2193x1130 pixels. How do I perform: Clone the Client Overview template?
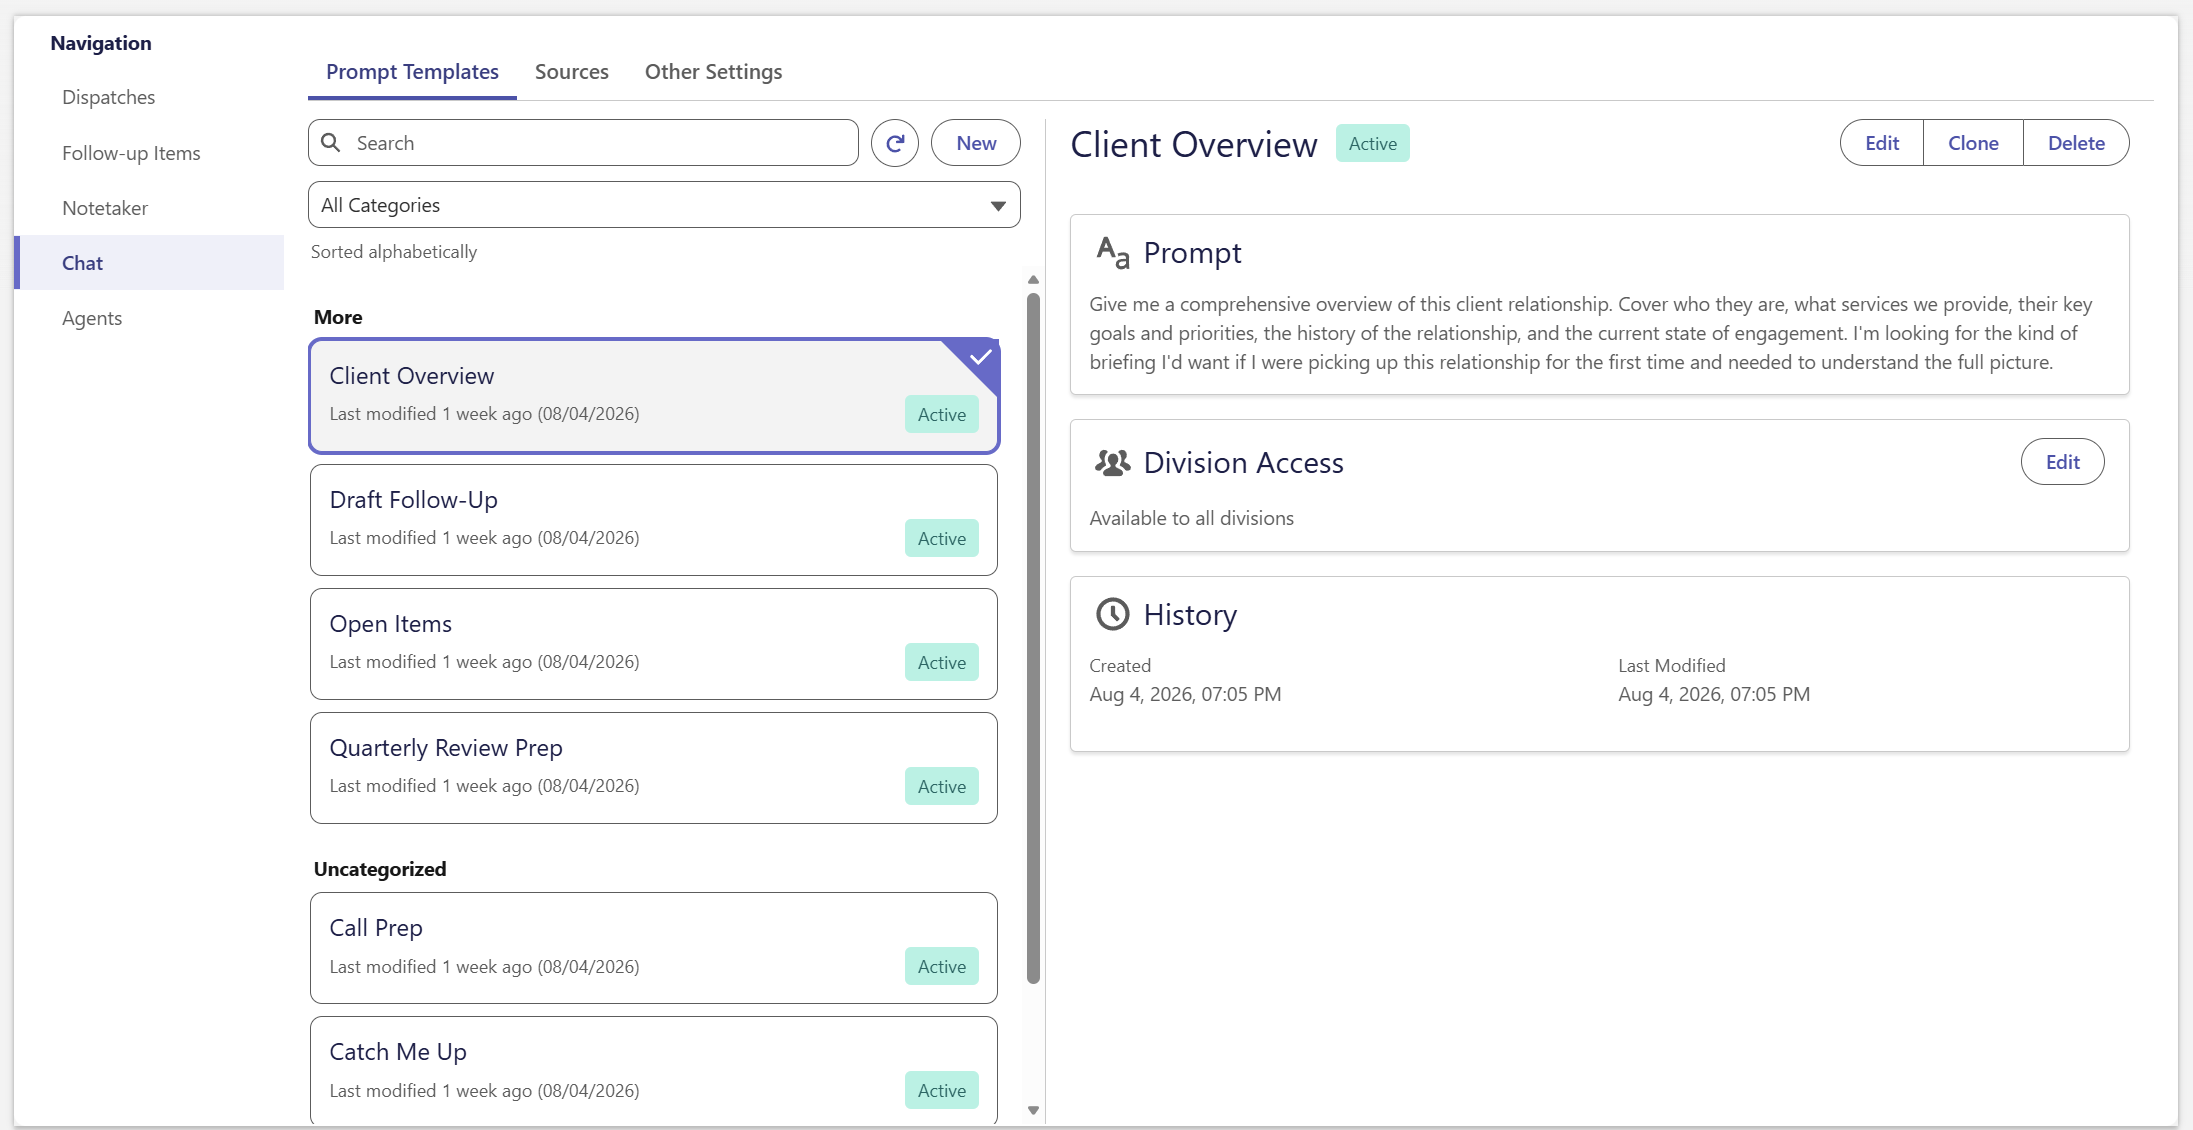click(x=1972, y=143)
